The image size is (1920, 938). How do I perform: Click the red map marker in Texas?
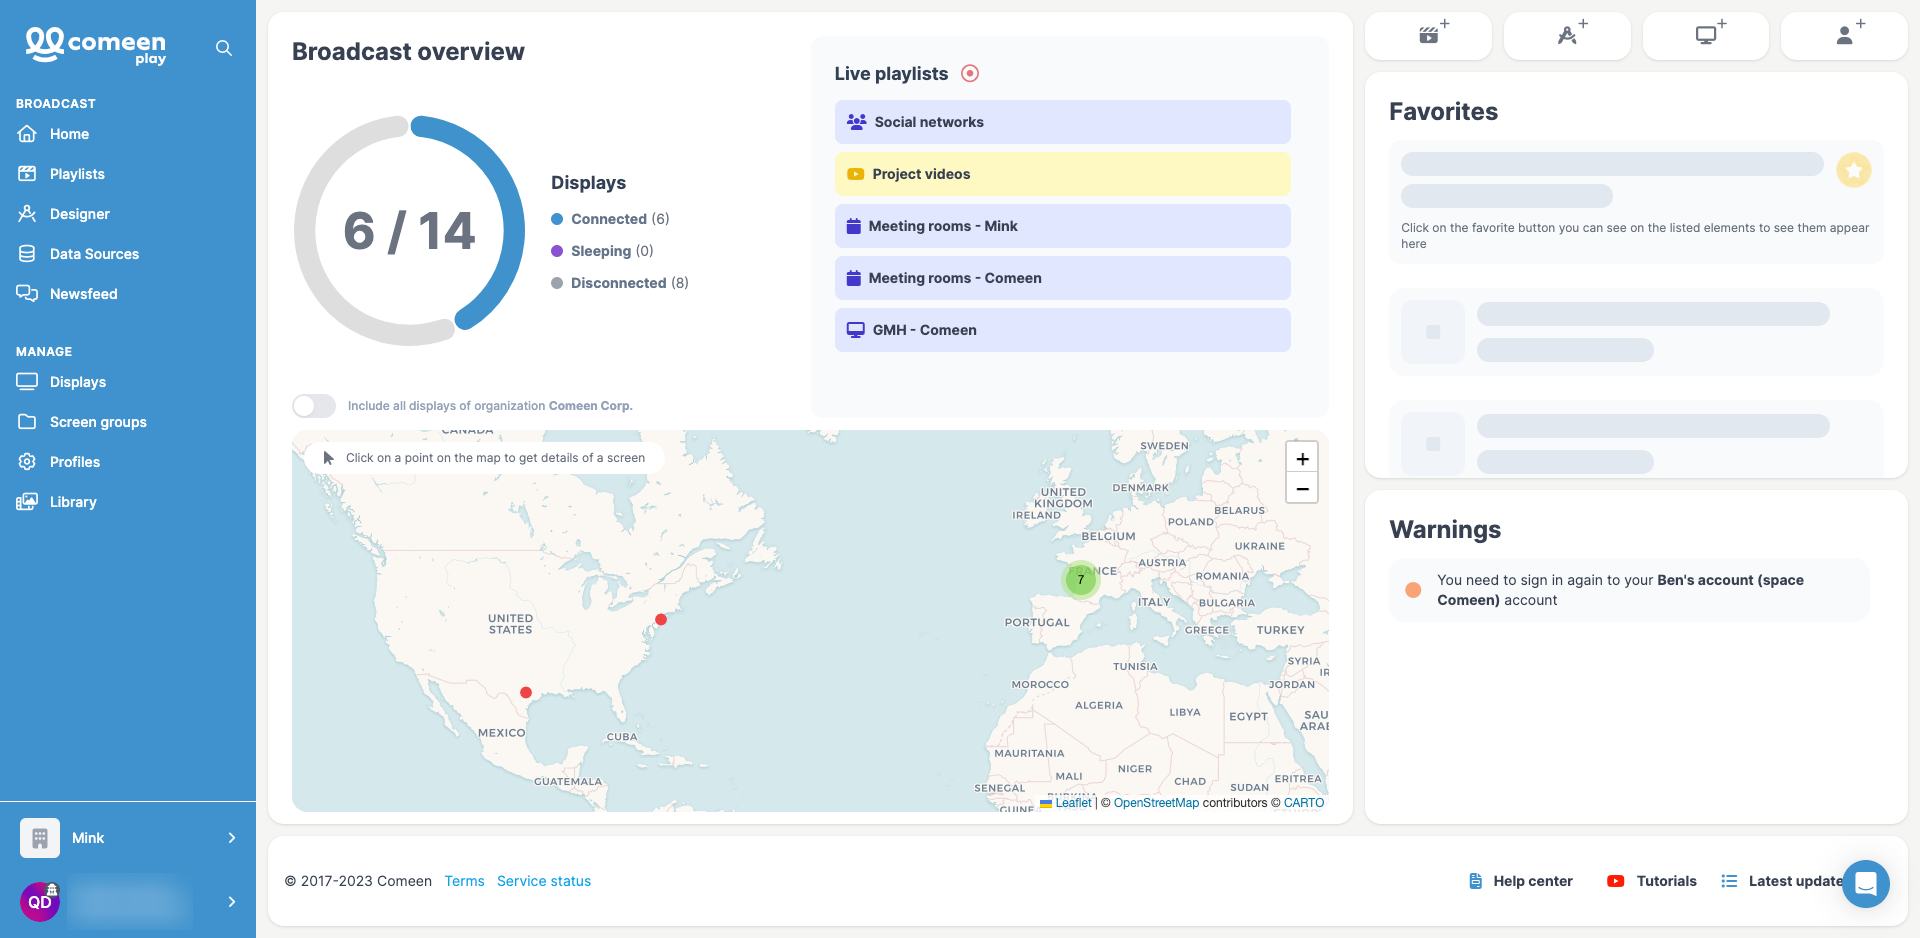pyautogui.click(x=526, y=692)
